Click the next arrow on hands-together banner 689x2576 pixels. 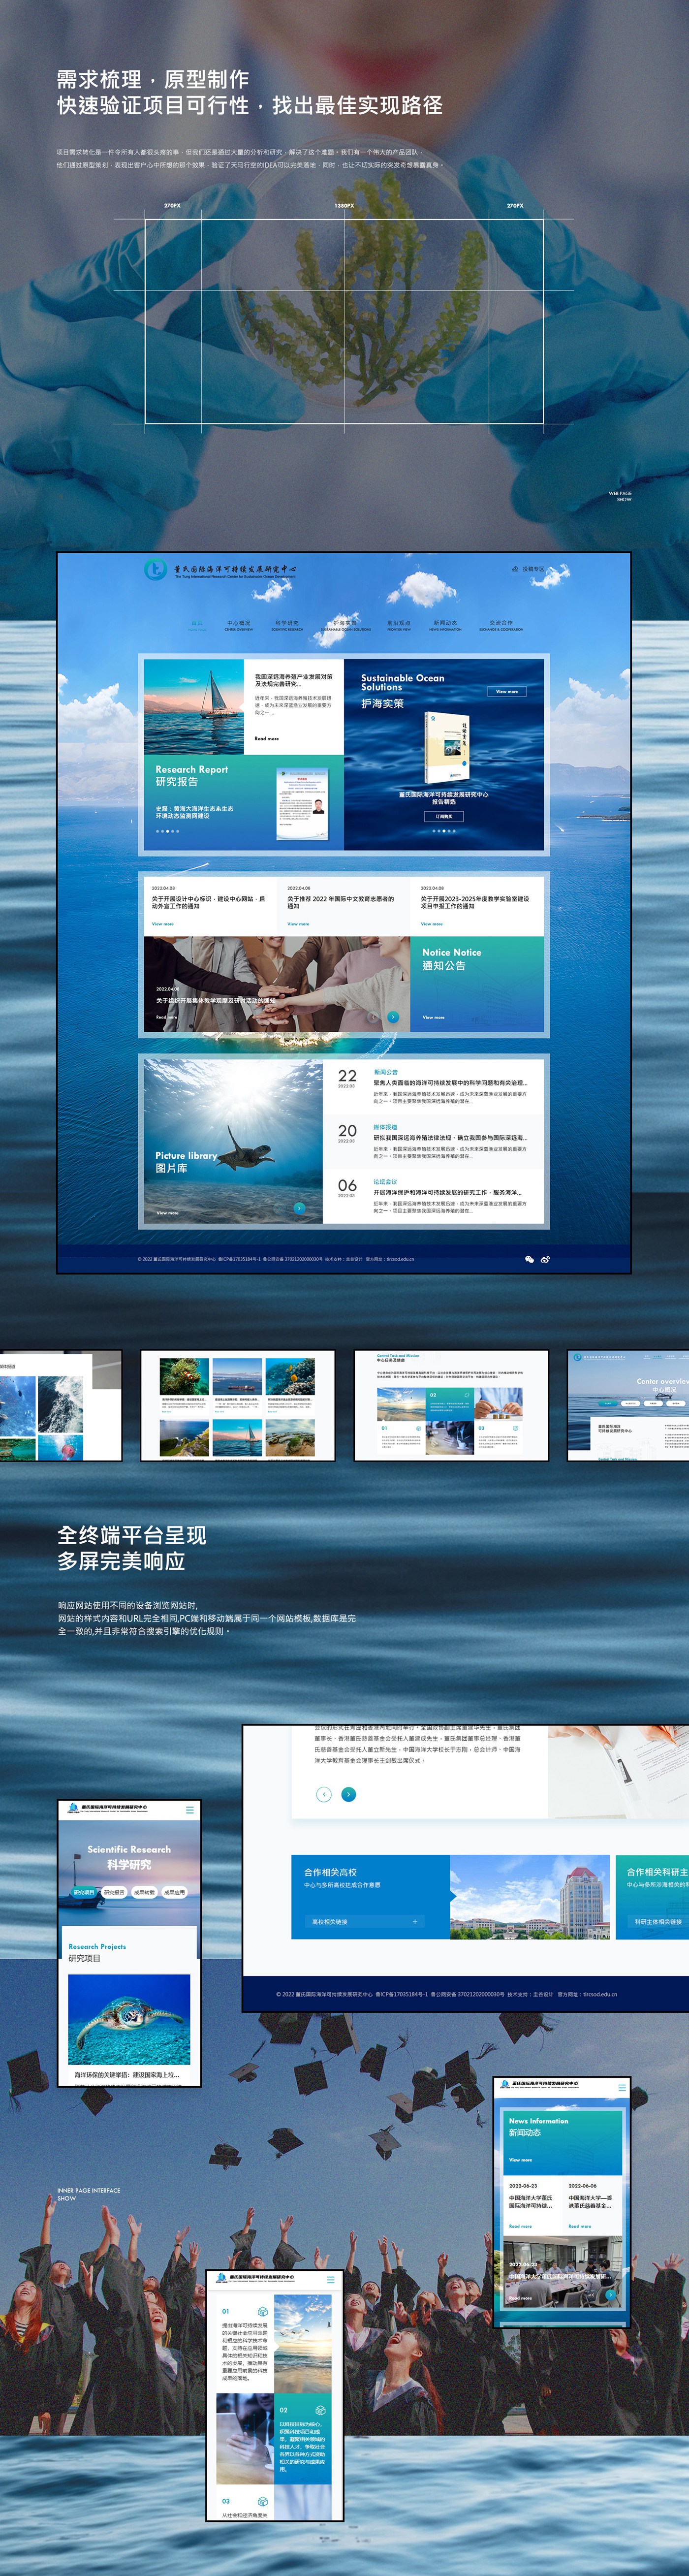point(393,1017)
